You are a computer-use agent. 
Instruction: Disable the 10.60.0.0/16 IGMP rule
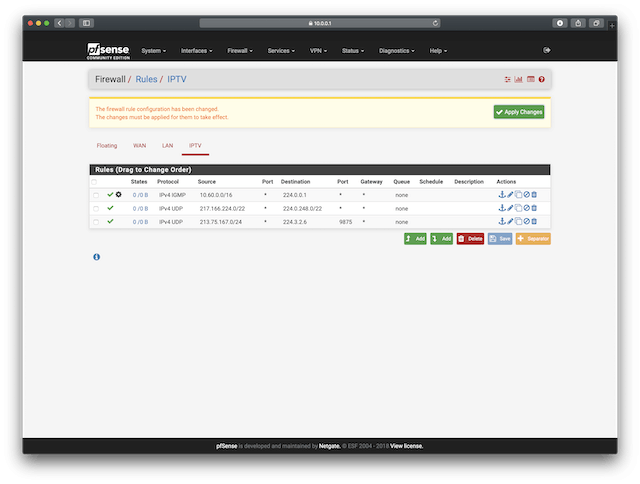(527, 195)
